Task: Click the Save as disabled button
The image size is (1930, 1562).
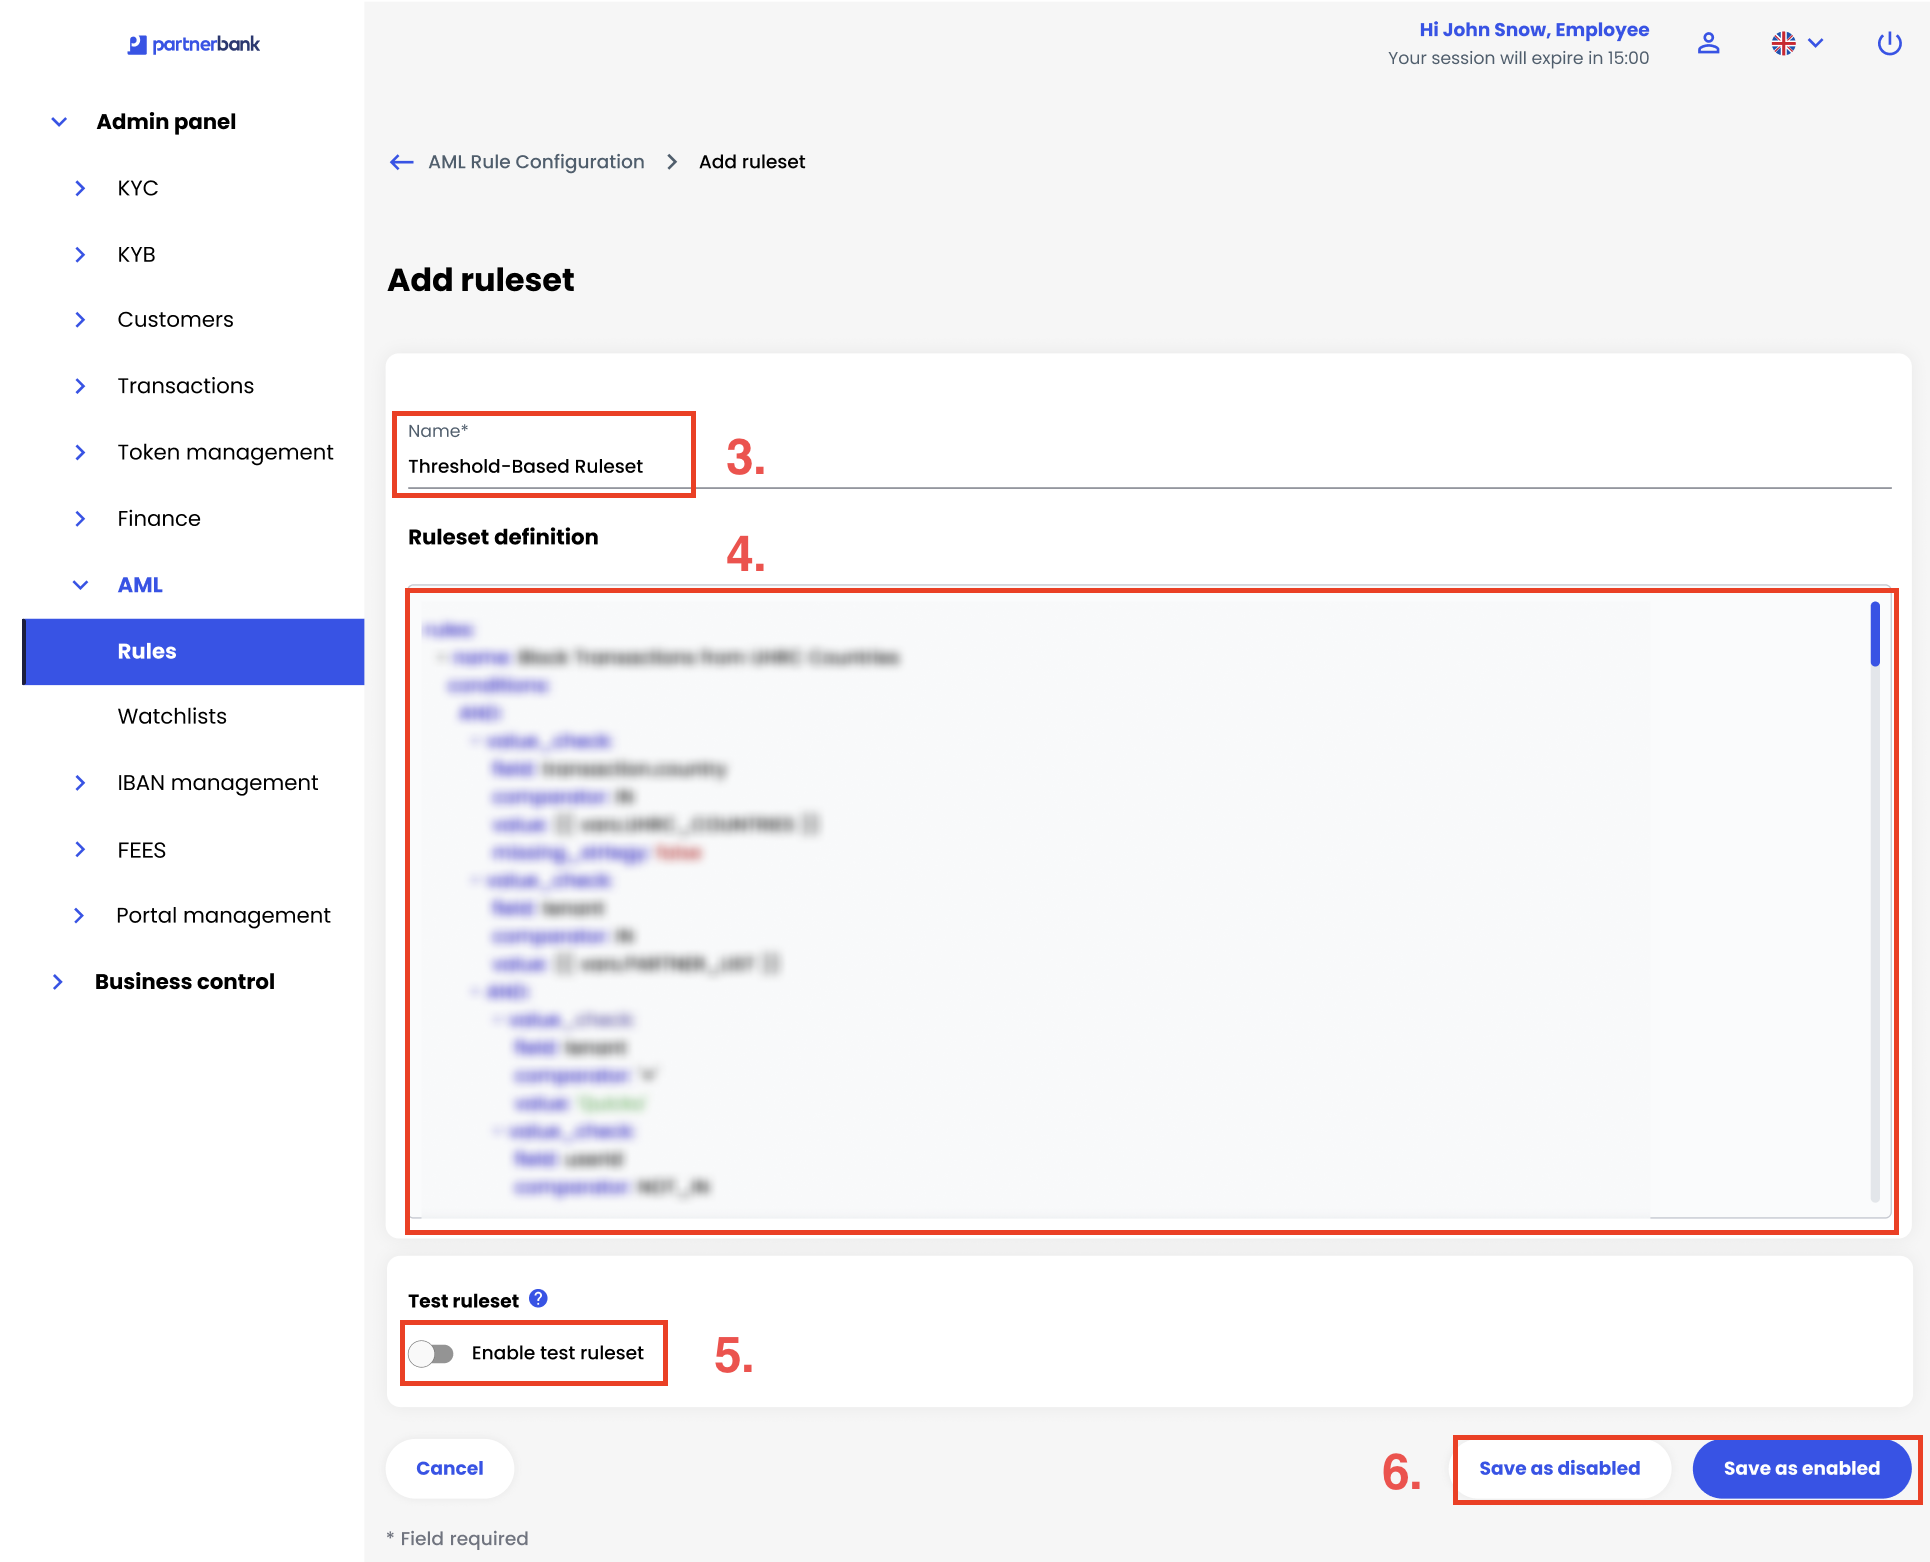Action: tap(1559, 1468)
